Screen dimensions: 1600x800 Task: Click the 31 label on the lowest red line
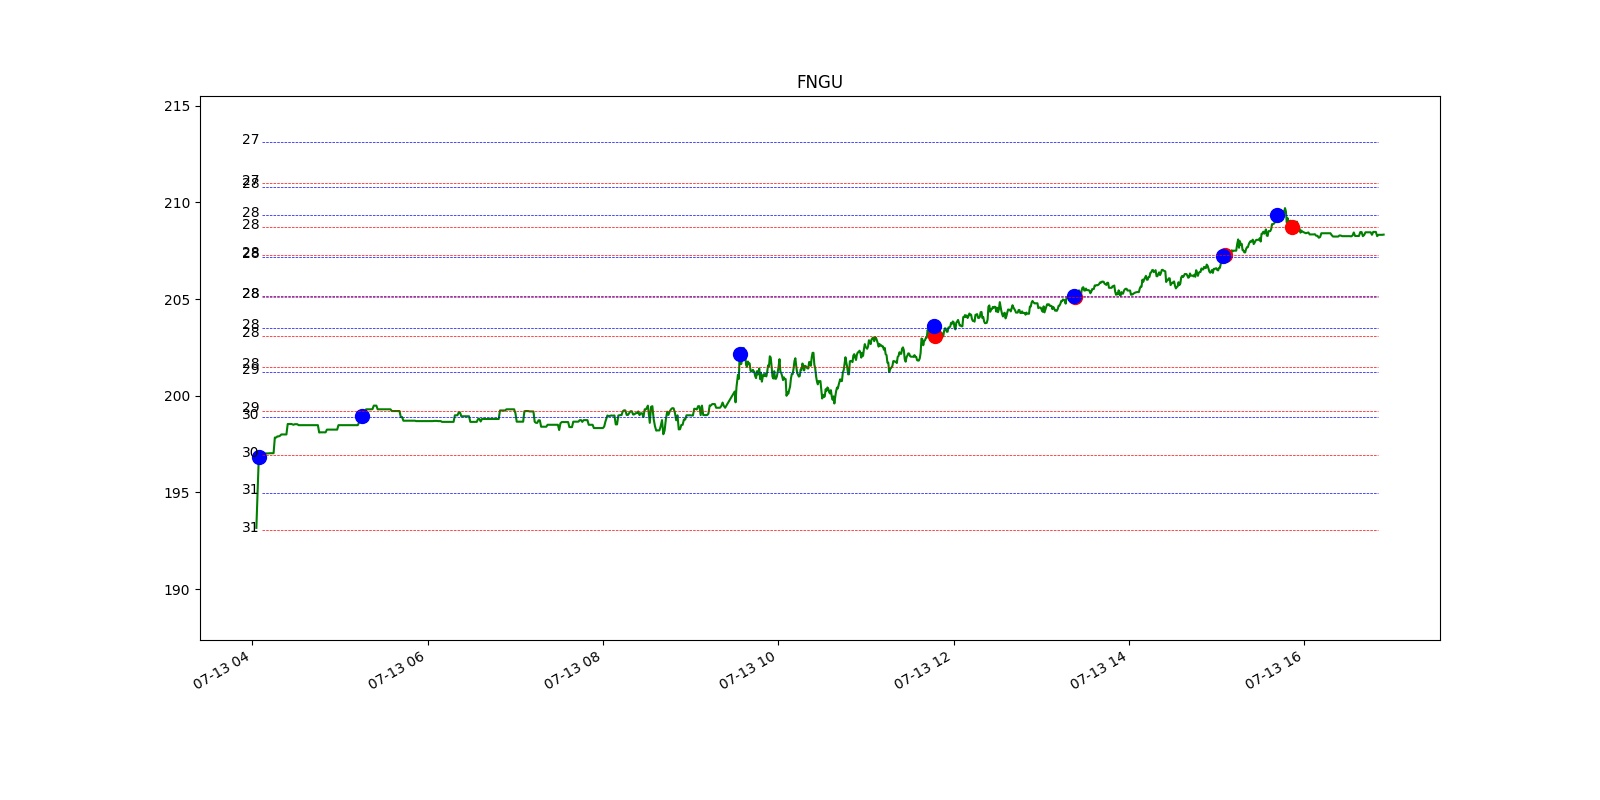[x=250, y=528]
